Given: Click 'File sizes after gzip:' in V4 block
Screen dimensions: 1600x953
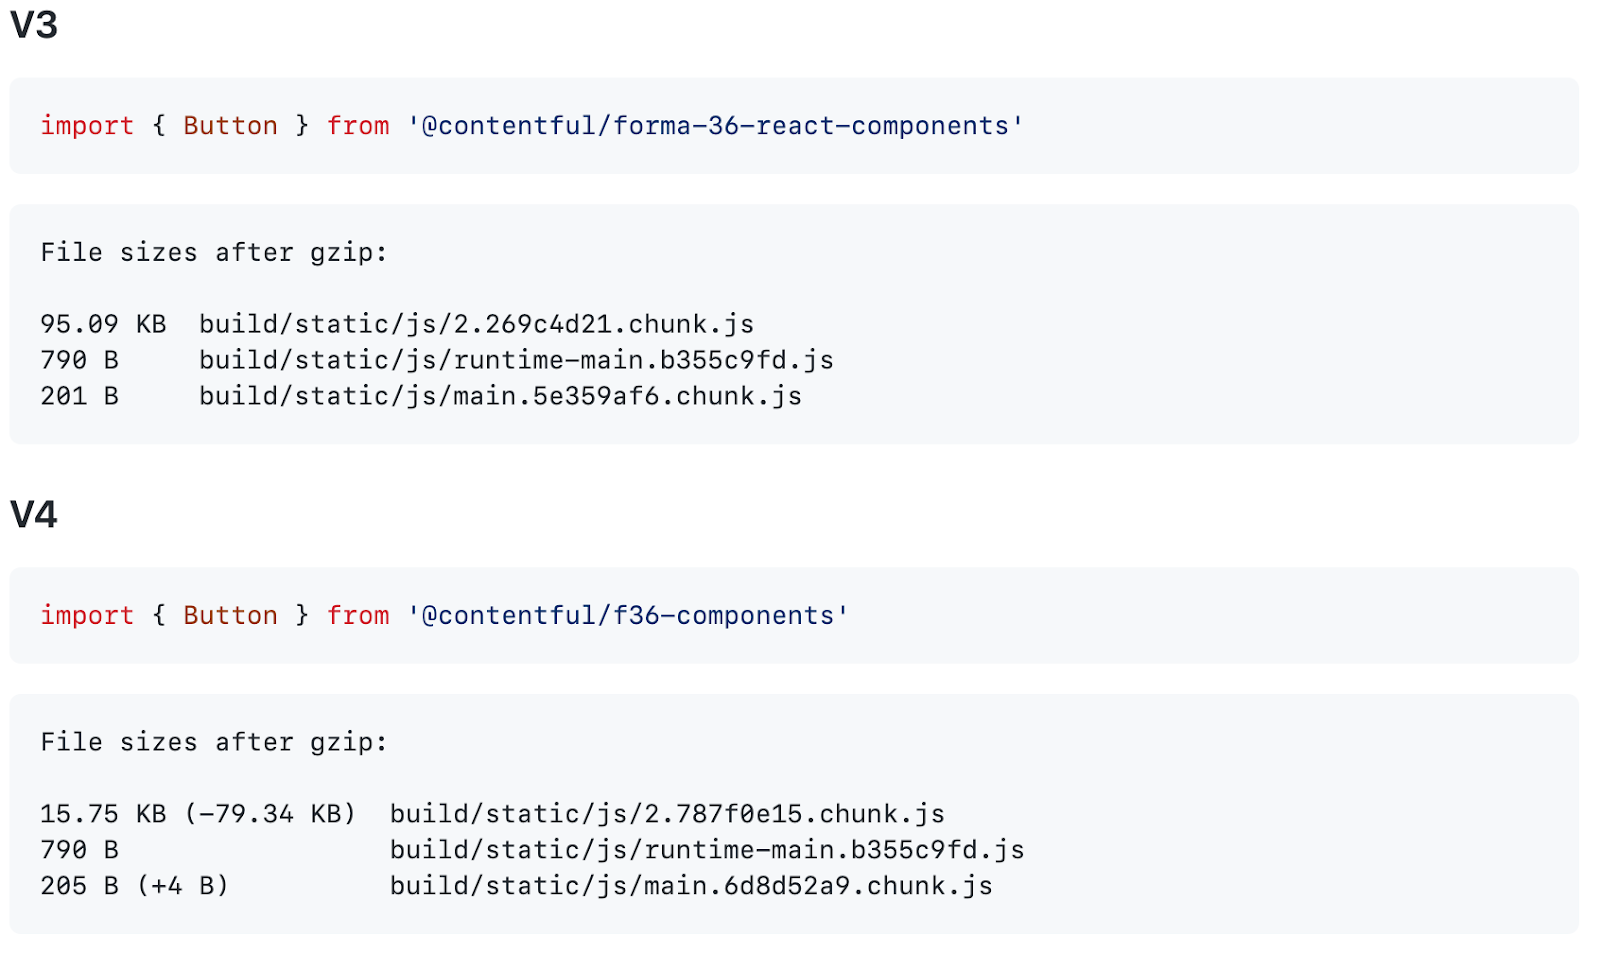Looking at the screenshot, I should pos(214,742).
